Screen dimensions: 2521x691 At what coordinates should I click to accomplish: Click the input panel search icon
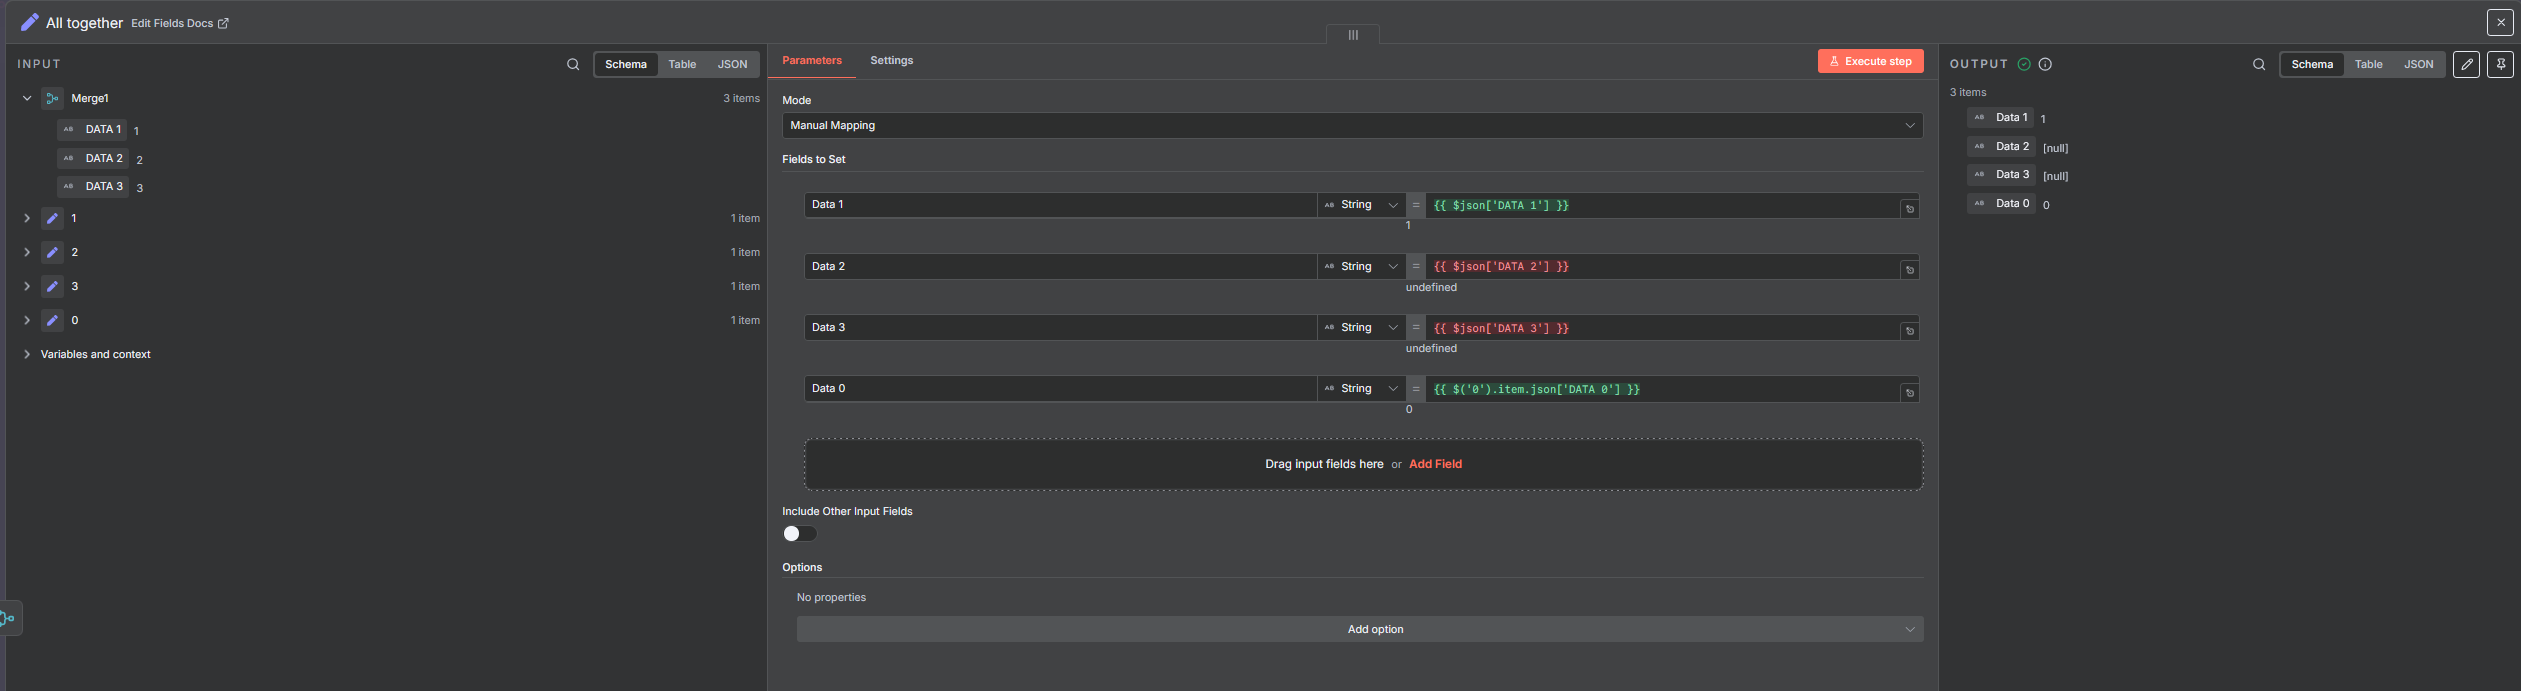(x=573, y=64)
